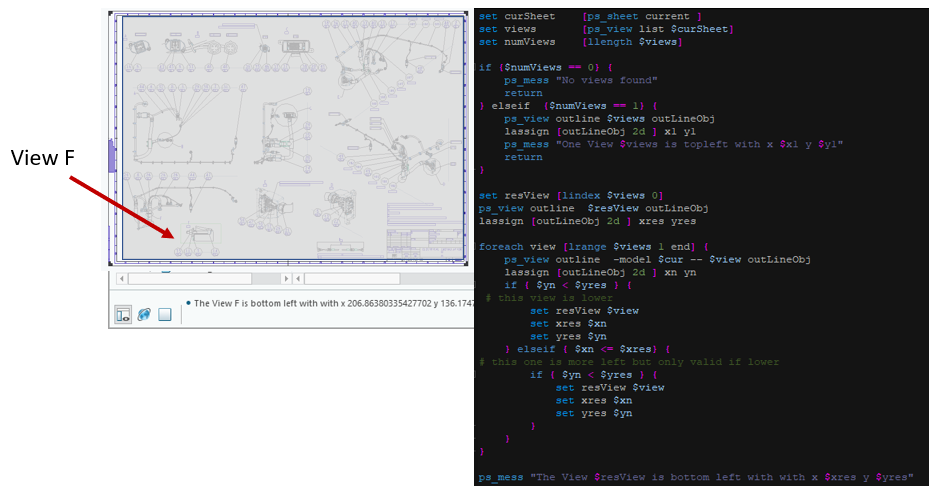Select the title block in sheet corner

point(425,244)
